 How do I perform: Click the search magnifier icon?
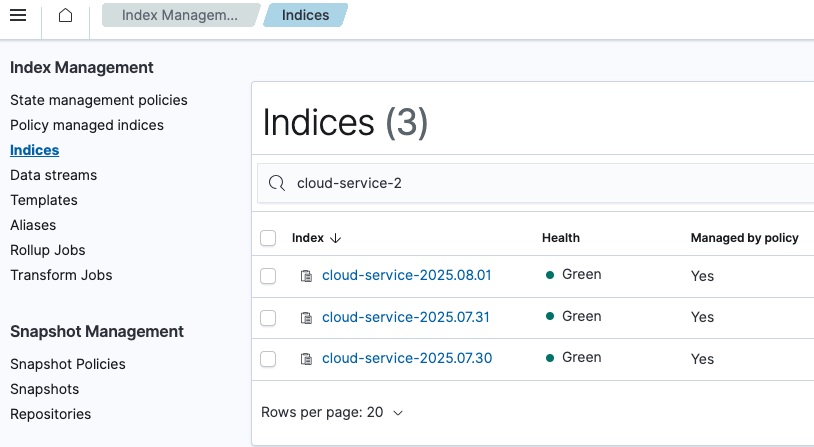click(x=276, y=183)
